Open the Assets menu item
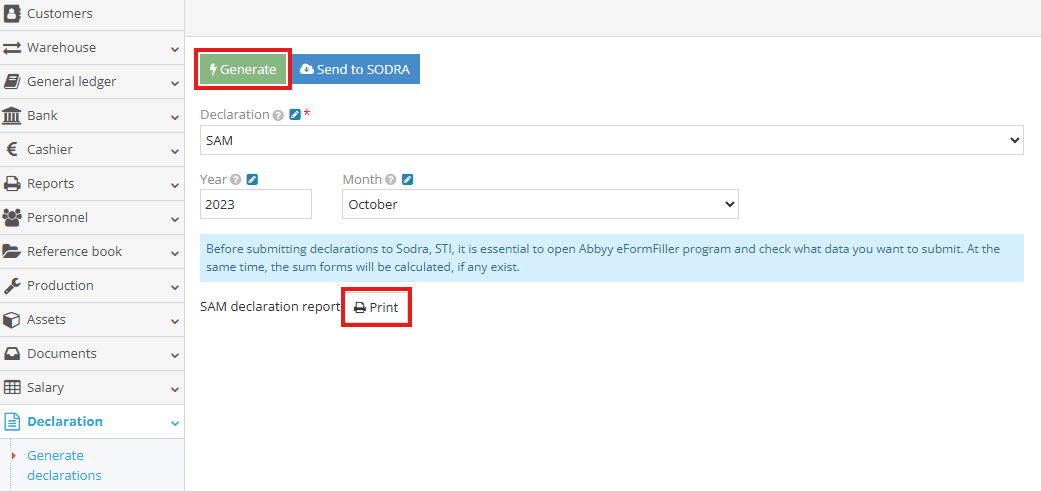 coord(92,320)
